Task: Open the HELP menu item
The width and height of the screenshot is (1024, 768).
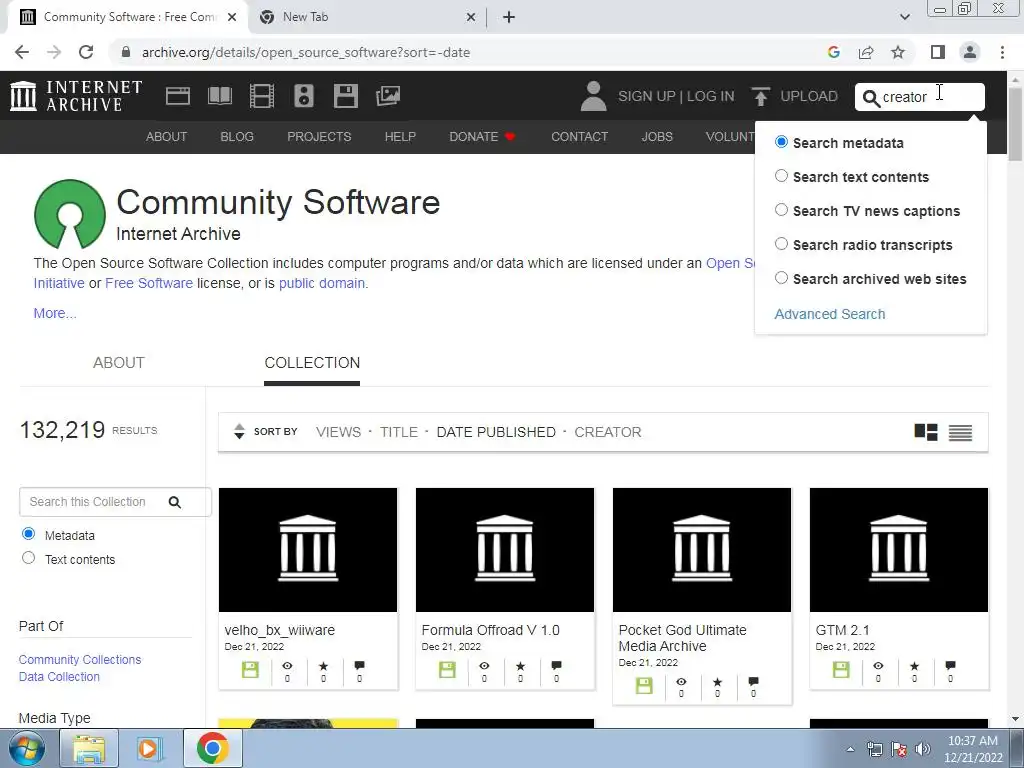Action: pyautogui.click(x=400, y=136)
